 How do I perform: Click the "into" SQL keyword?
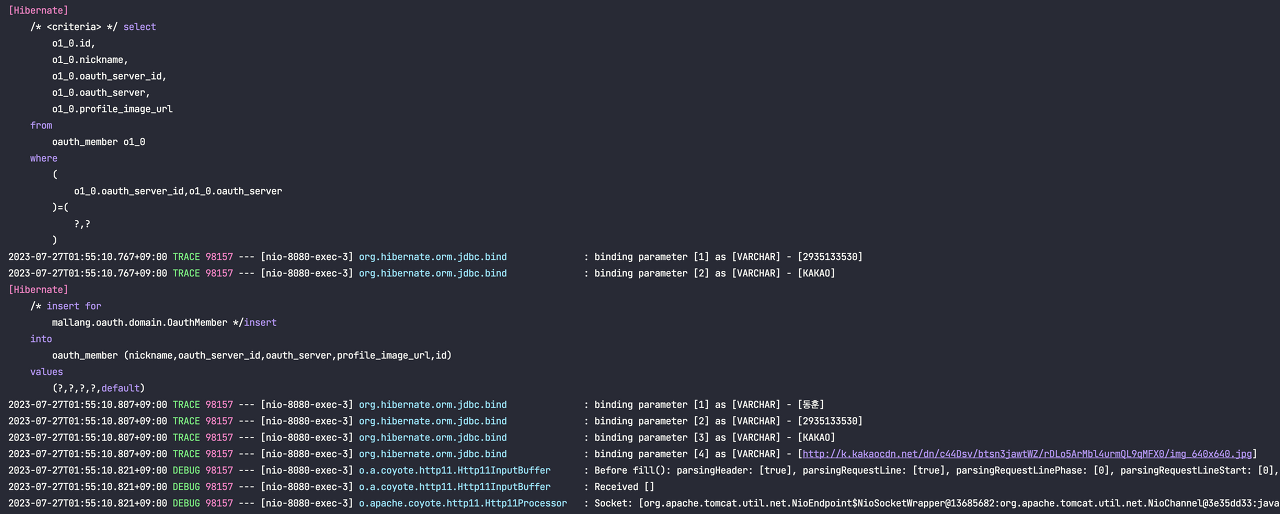(x=41, y=339)
